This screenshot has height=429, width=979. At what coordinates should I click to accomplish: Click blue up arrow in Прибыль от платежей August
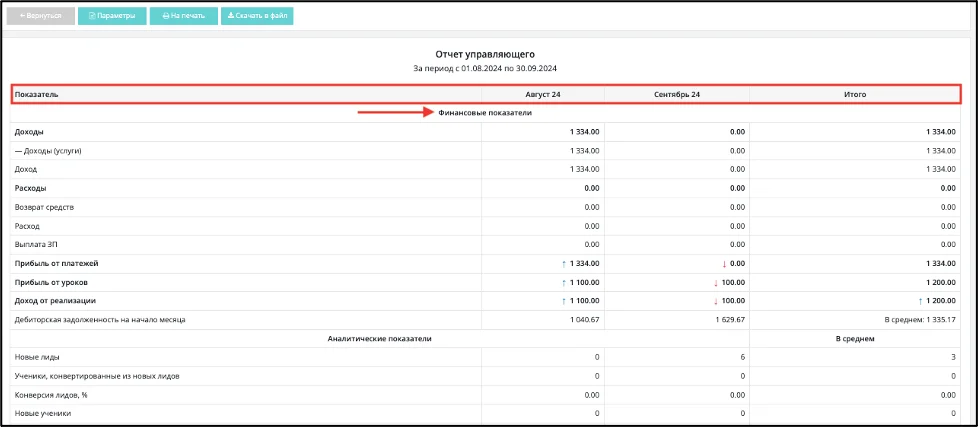click(564, 264)
